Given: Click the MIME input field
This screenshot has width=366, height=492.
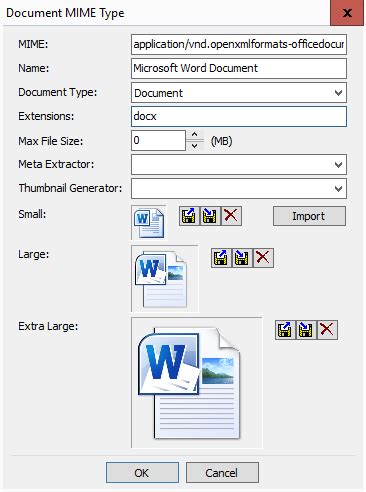Looking at the screenshot, I should [239, 44].
